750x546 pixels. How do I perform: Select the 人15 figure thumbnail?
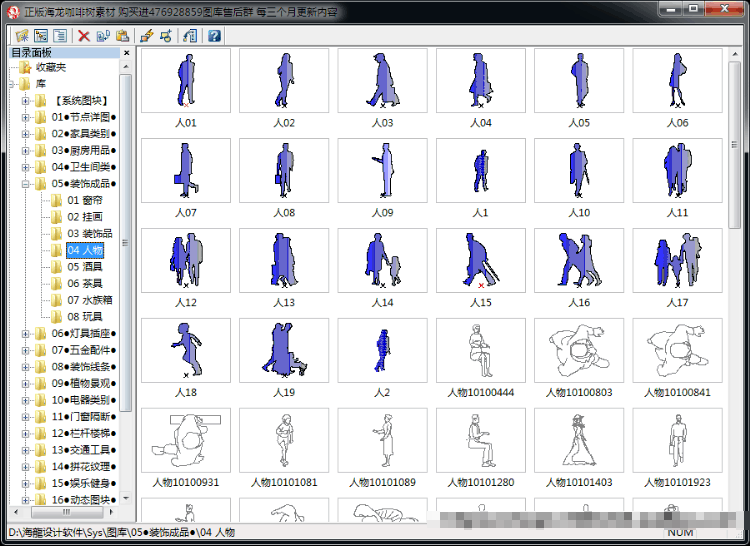(x=481, y=261)
